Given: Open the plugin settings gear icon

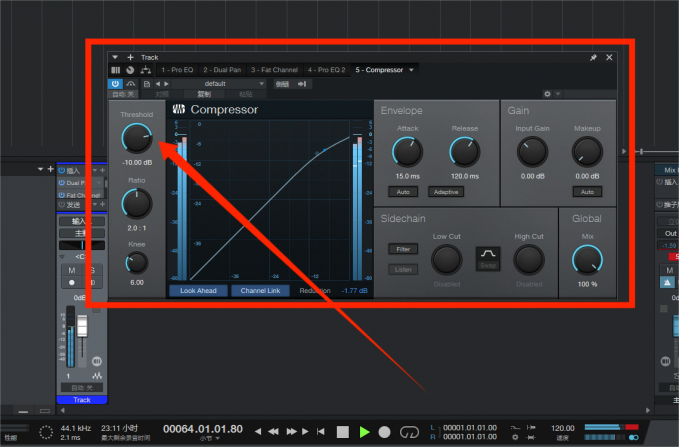Looking at the screenshot, I should coord(547,94).
